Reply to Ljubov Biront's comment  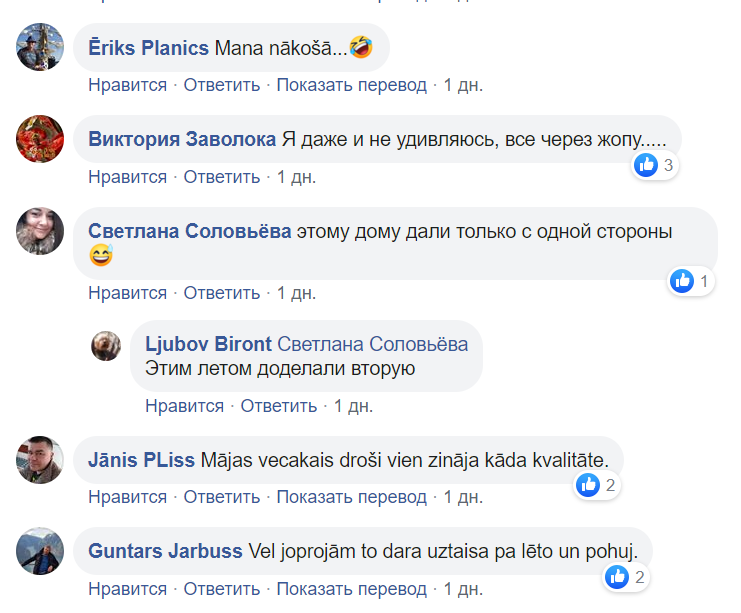tap(279, 406)
